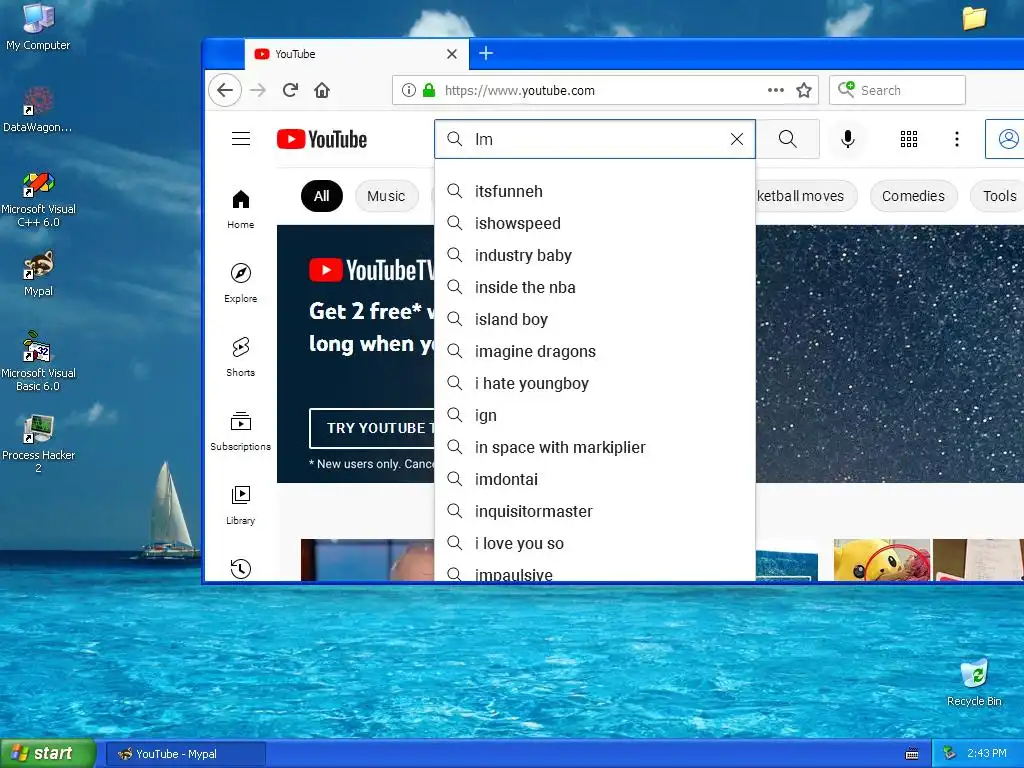Screen dimensions: 1024x768
Task: Select the Comedies filter chip
Action: click(x=913, y=196)
